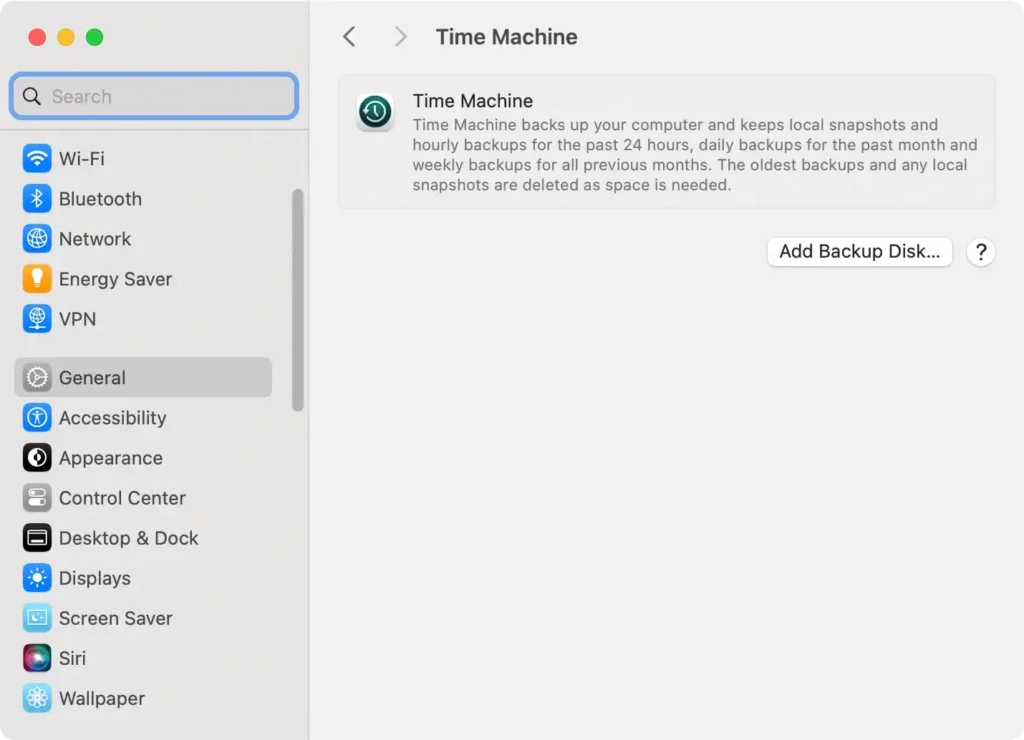
Task: Click the green zoom window button
Action: [x=95, y=37]
